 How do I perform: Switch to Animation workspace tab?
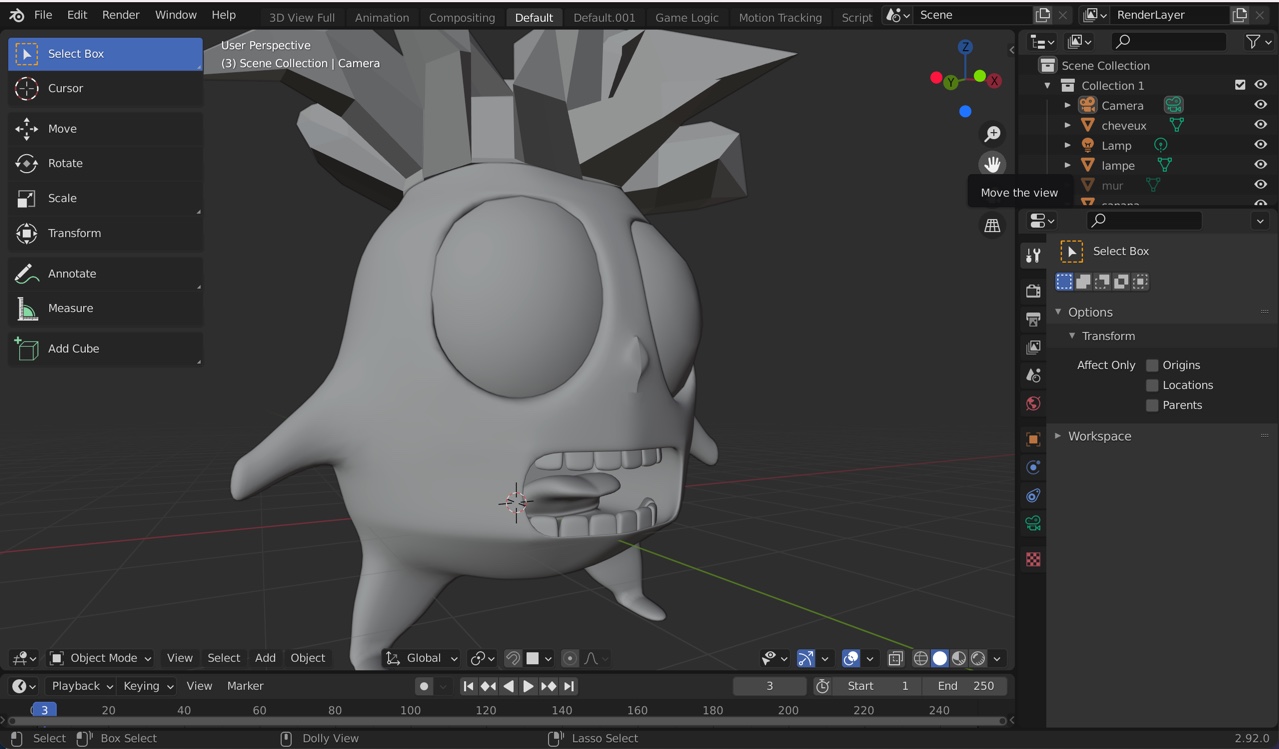382,17
